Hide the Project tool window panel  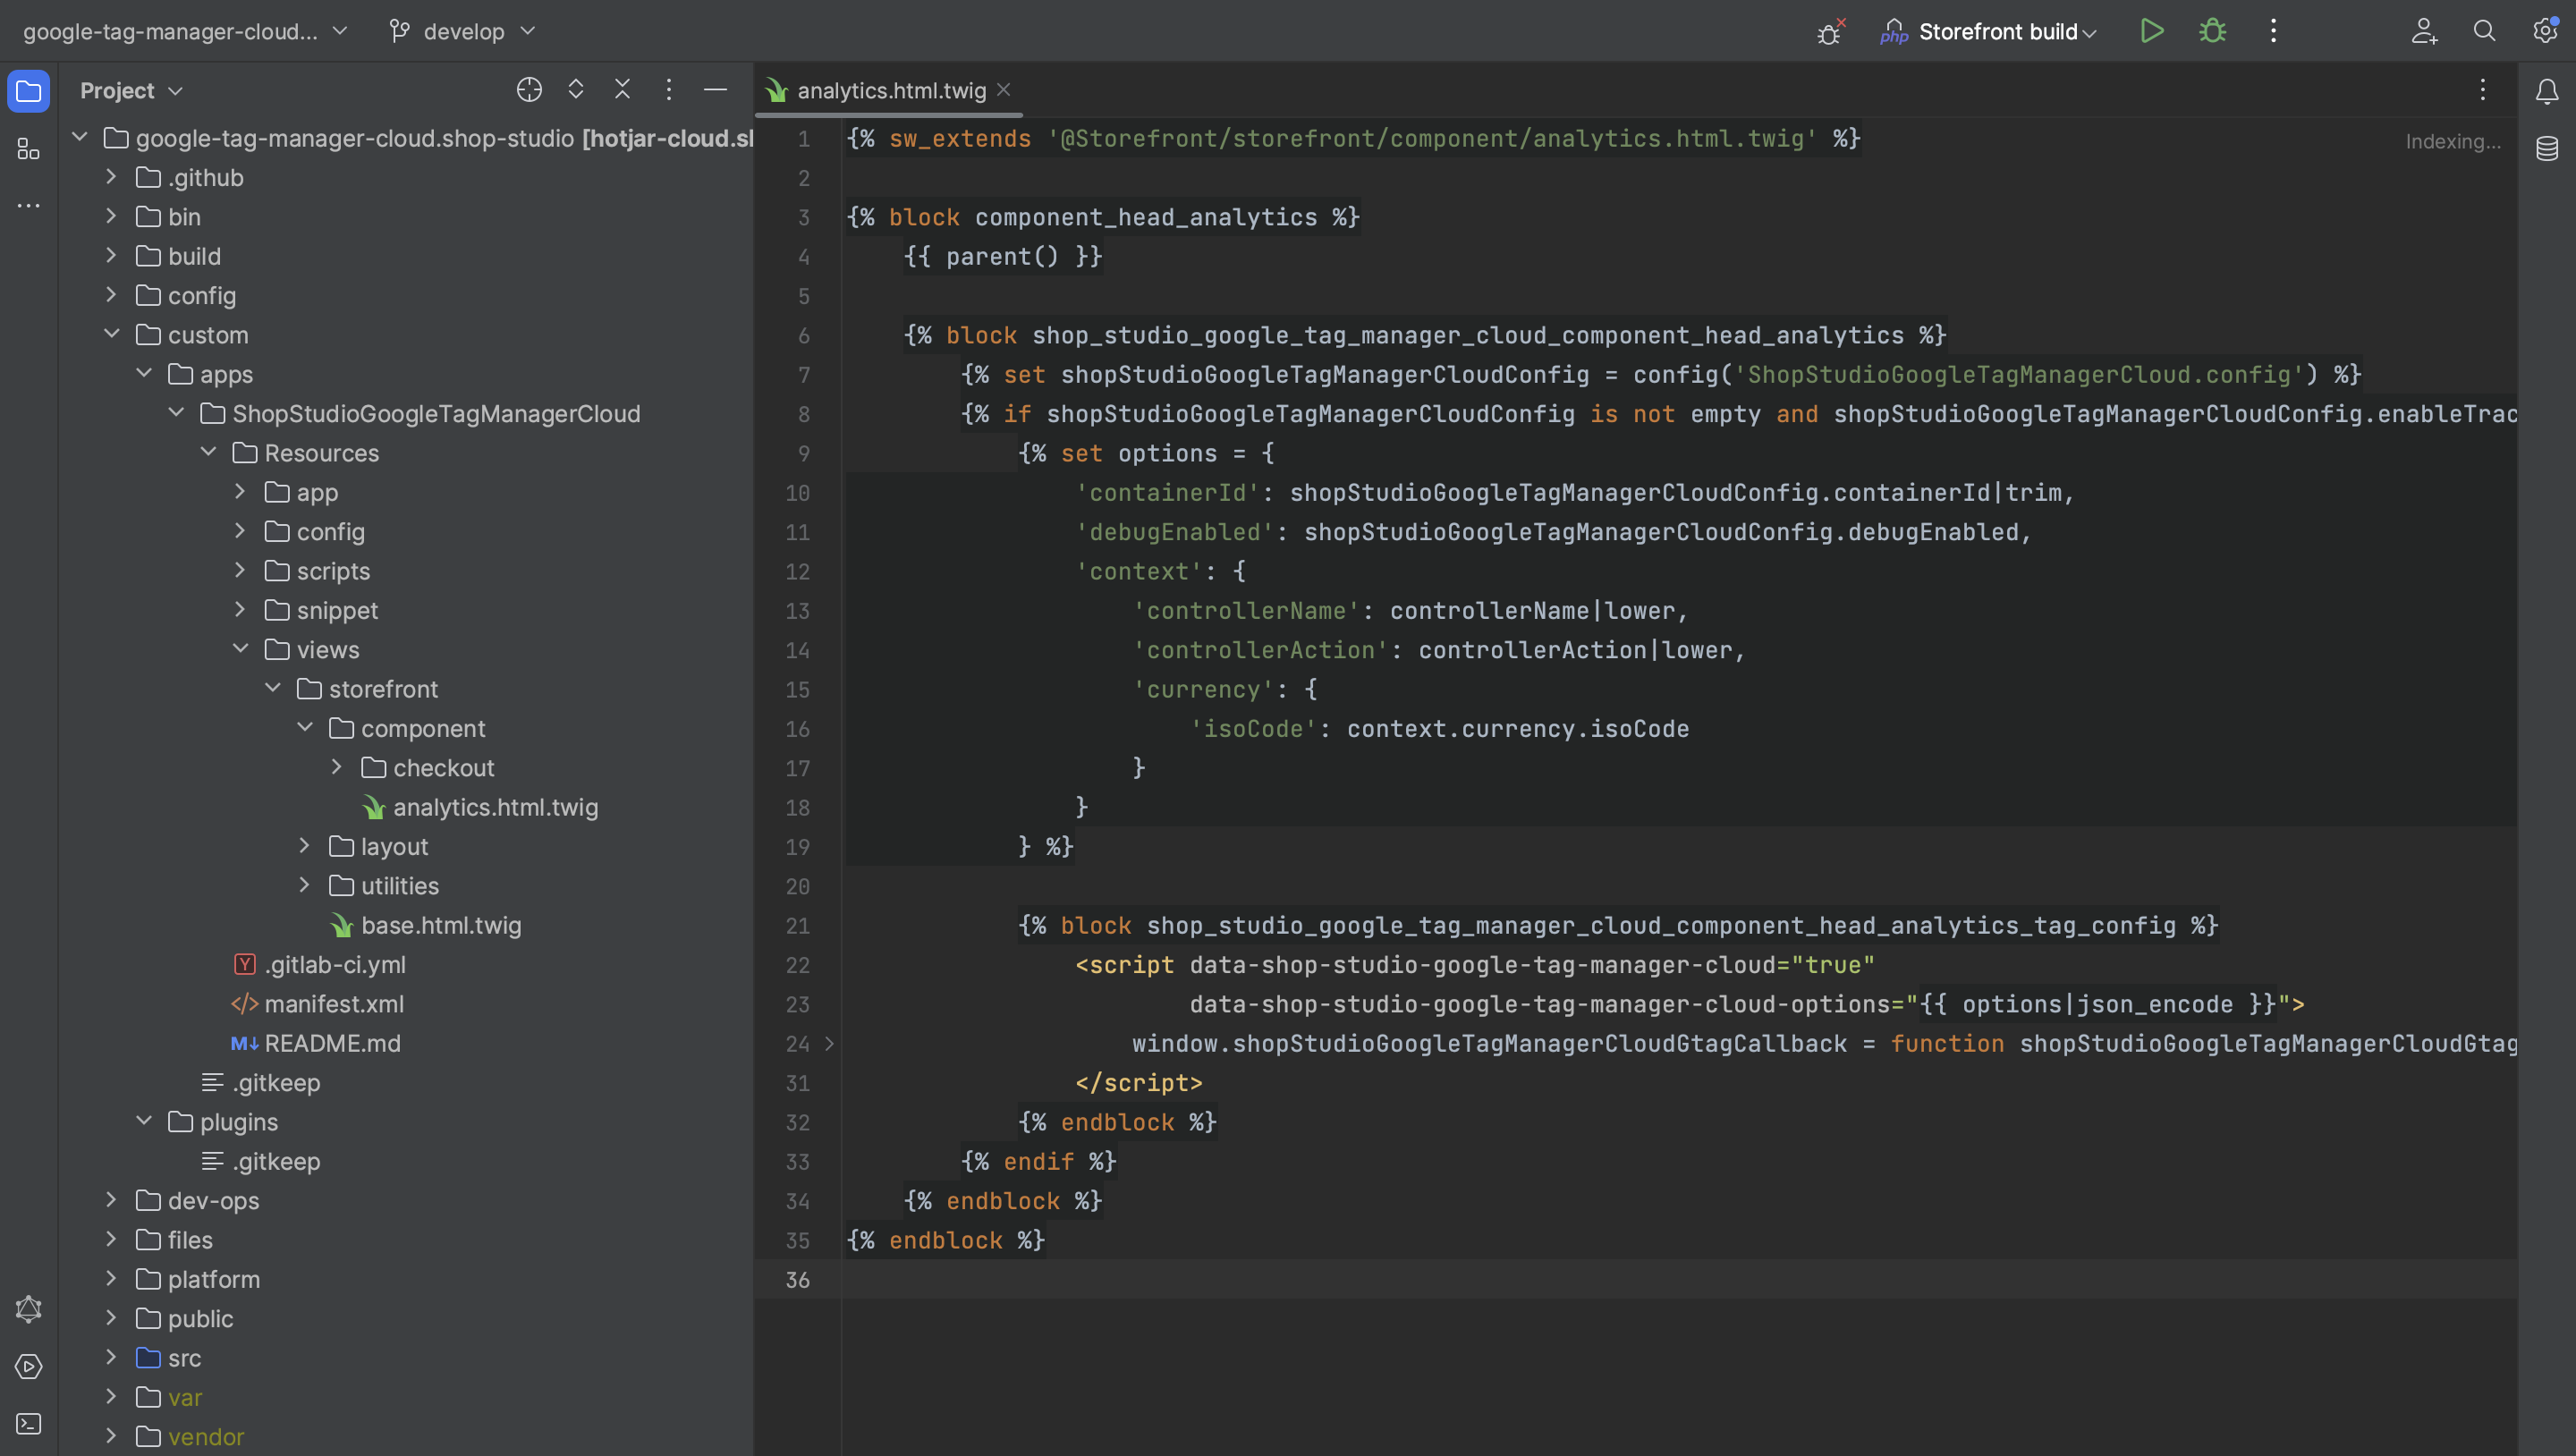pos(716,89)
